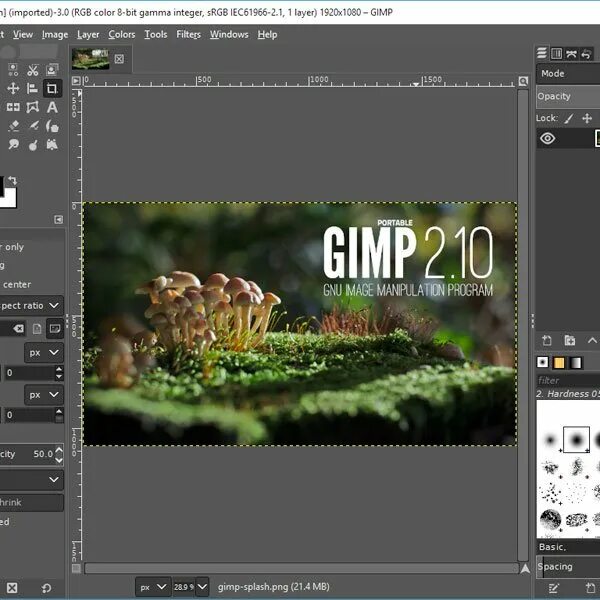Create a new layer group
Viewport: 600px width, 600px height.
[569, 340]
